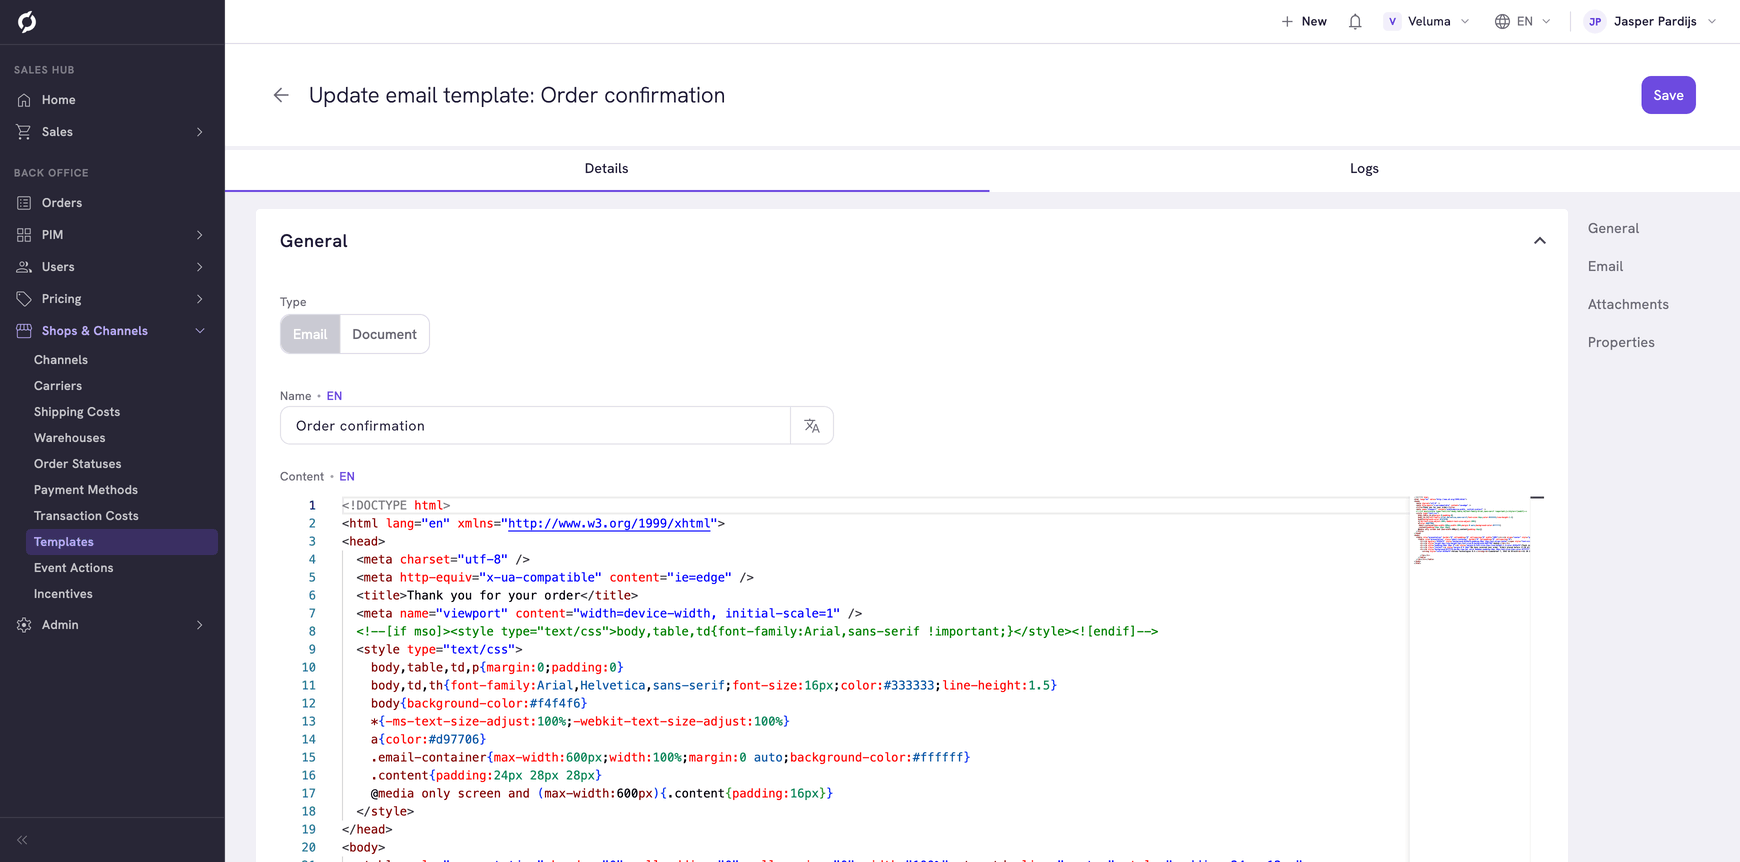
Task: Click the Veluma V badge icon
Action: point(1392,22)
